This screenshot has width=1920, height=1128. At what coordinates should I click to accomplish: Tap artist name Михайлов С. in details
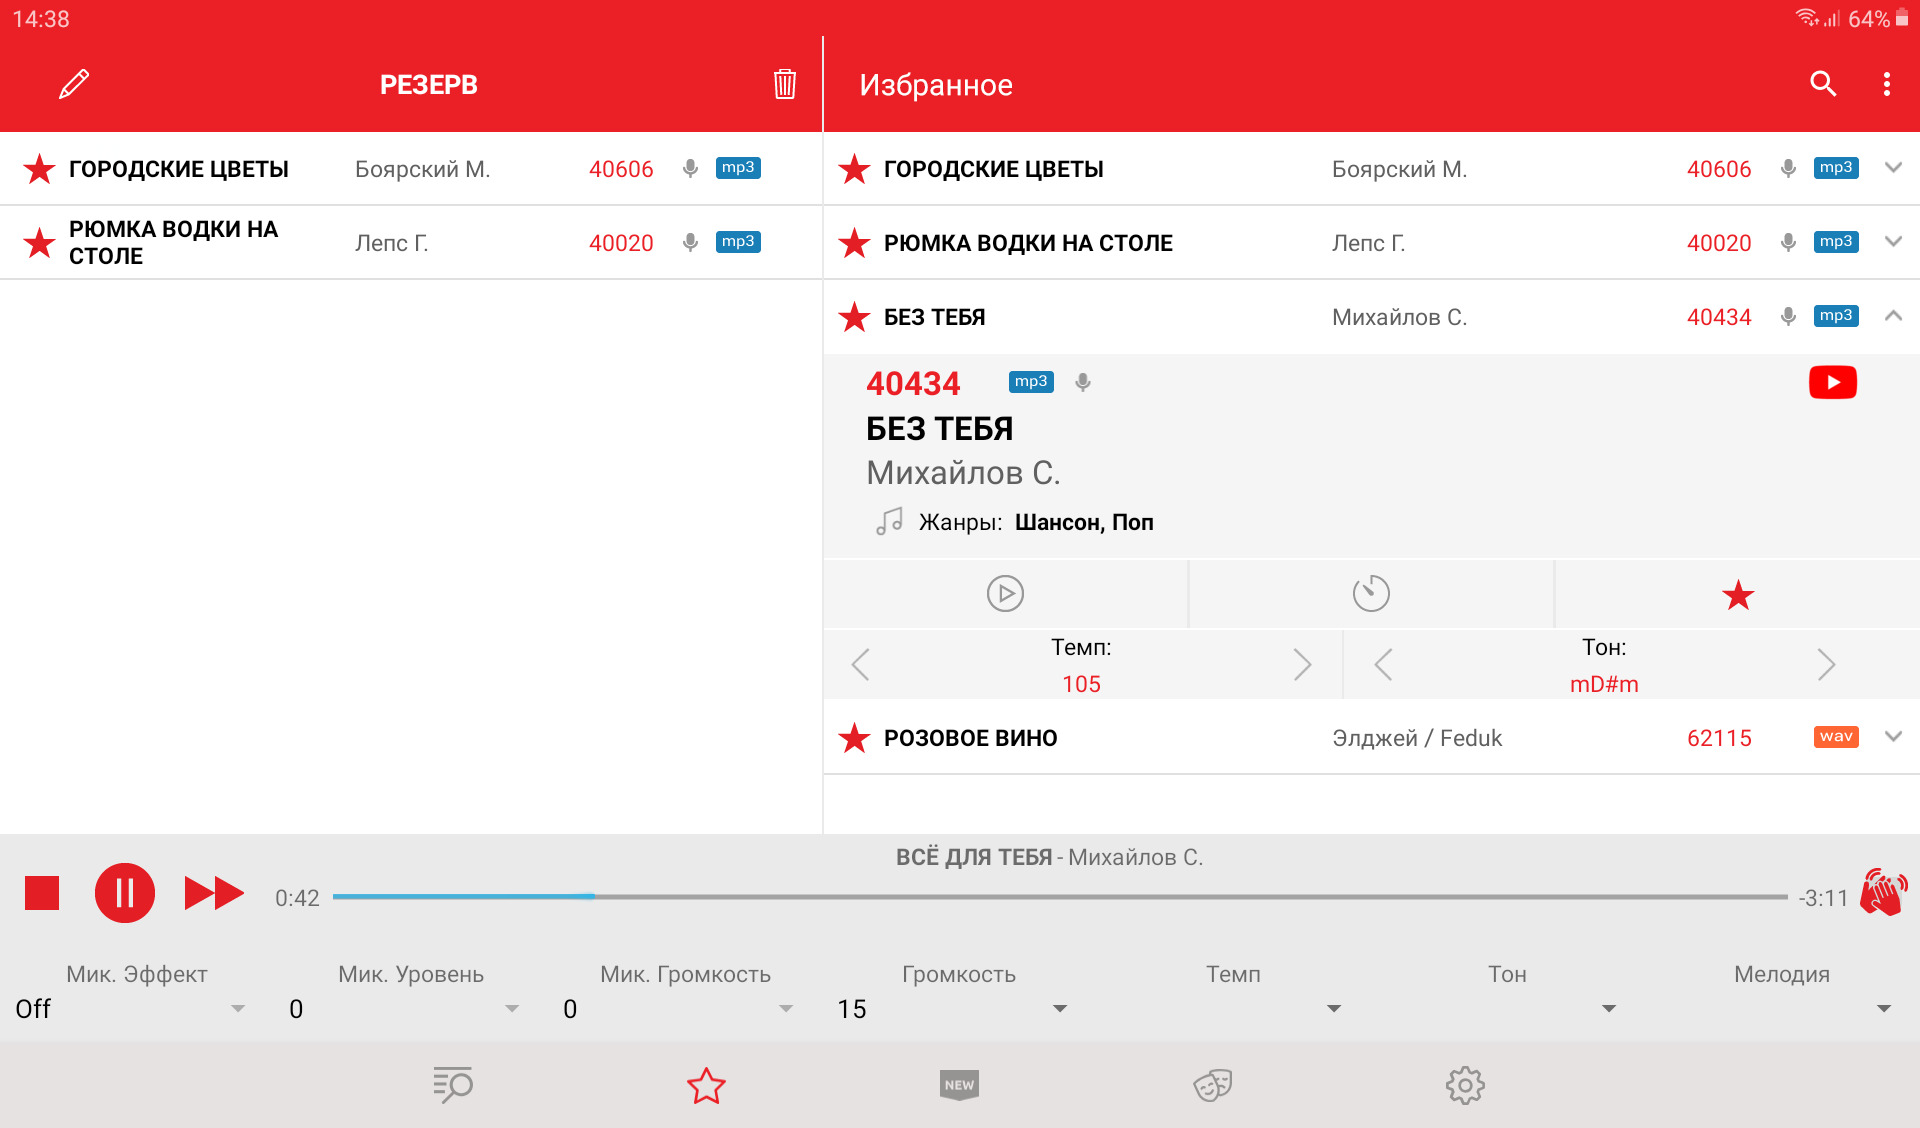click(x=963, y=472)
